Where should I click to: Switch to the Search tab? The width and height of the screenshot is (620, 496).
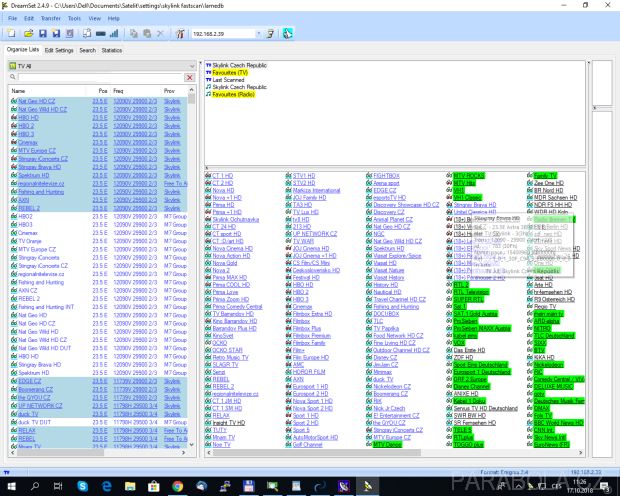pos(87,50)
